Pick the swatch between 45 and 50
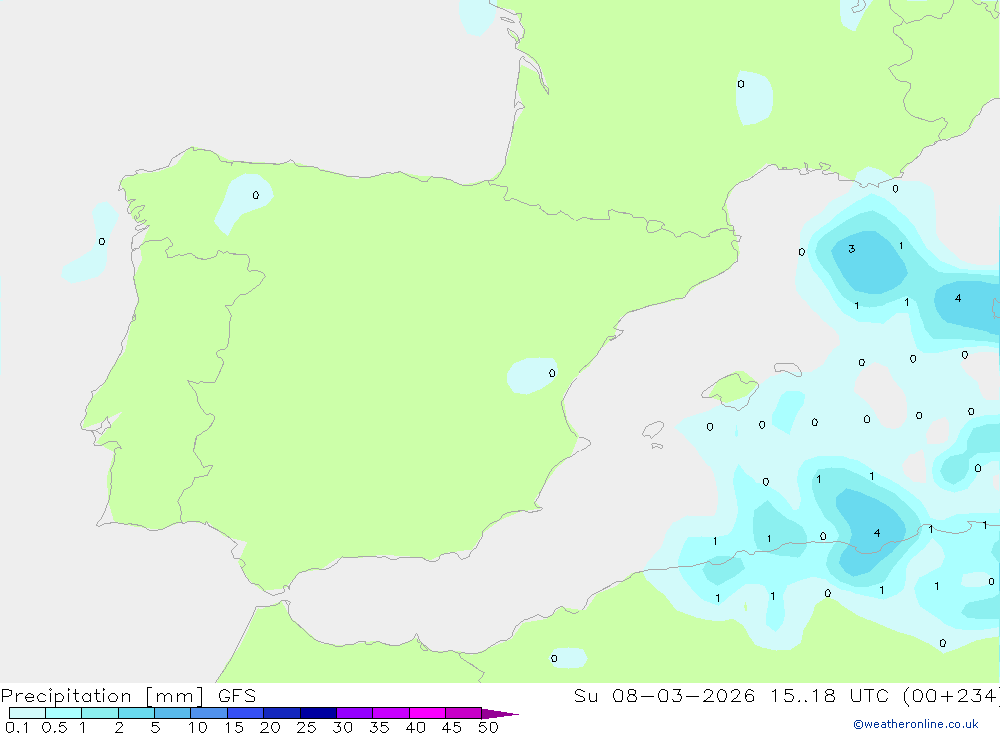 click(x=463, y=713)
